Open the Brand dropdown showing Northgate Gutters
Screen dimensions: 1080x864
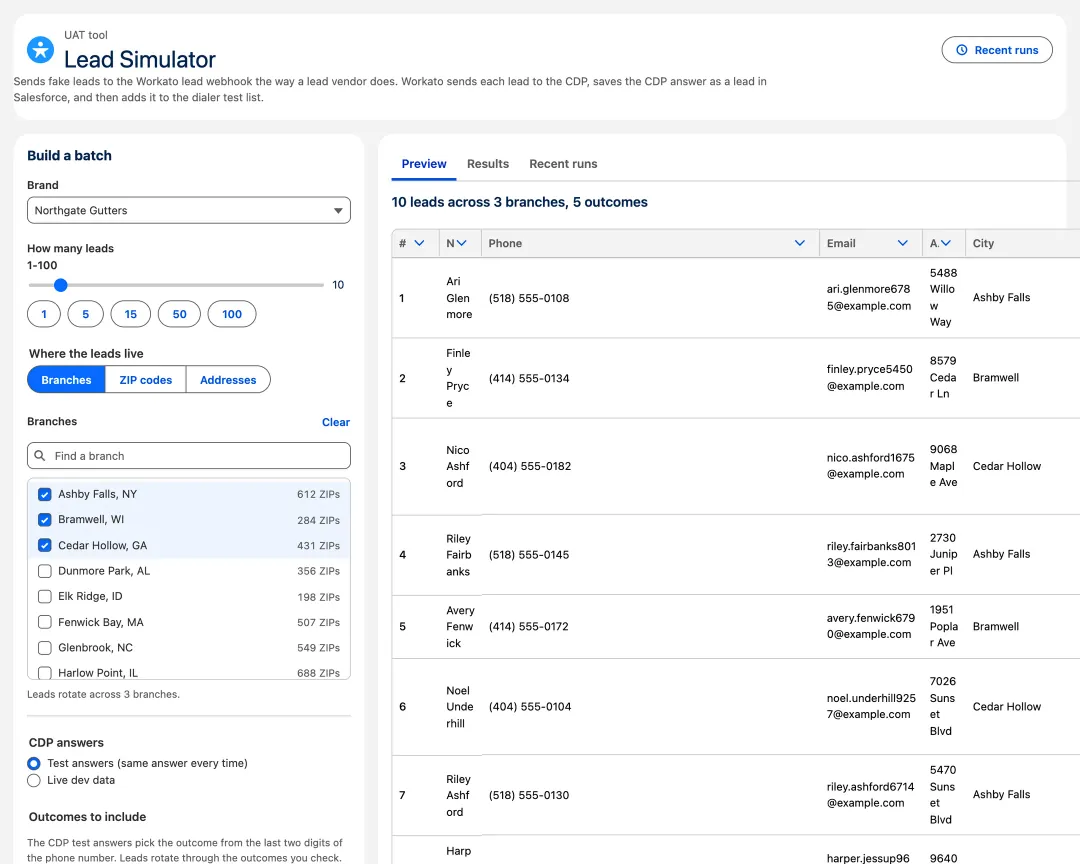click(x=189, y=210)
